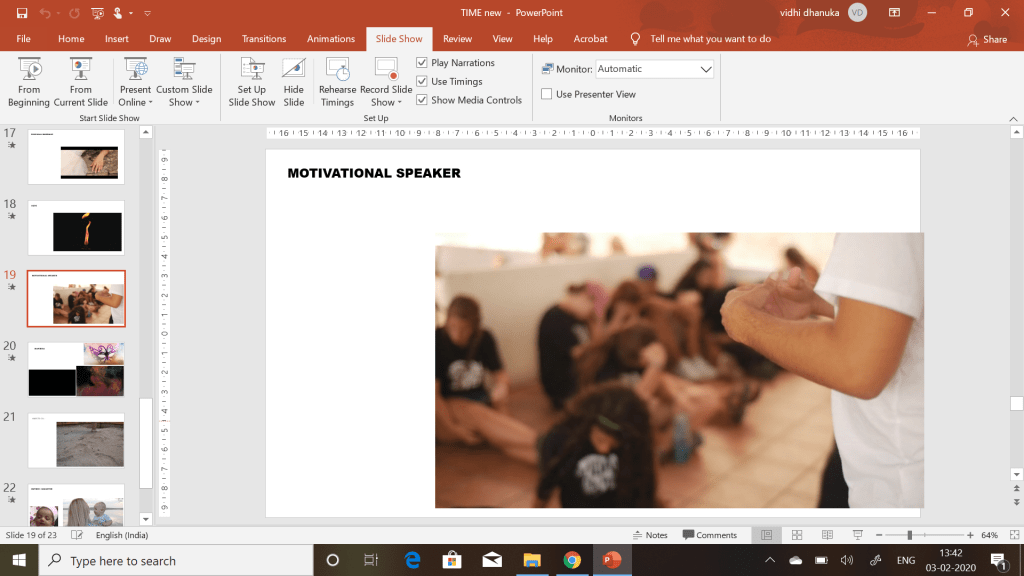Viewport: 1024px width, 576px height.
Task: Start slideshow From Current Slide
Action: [81, 81]
